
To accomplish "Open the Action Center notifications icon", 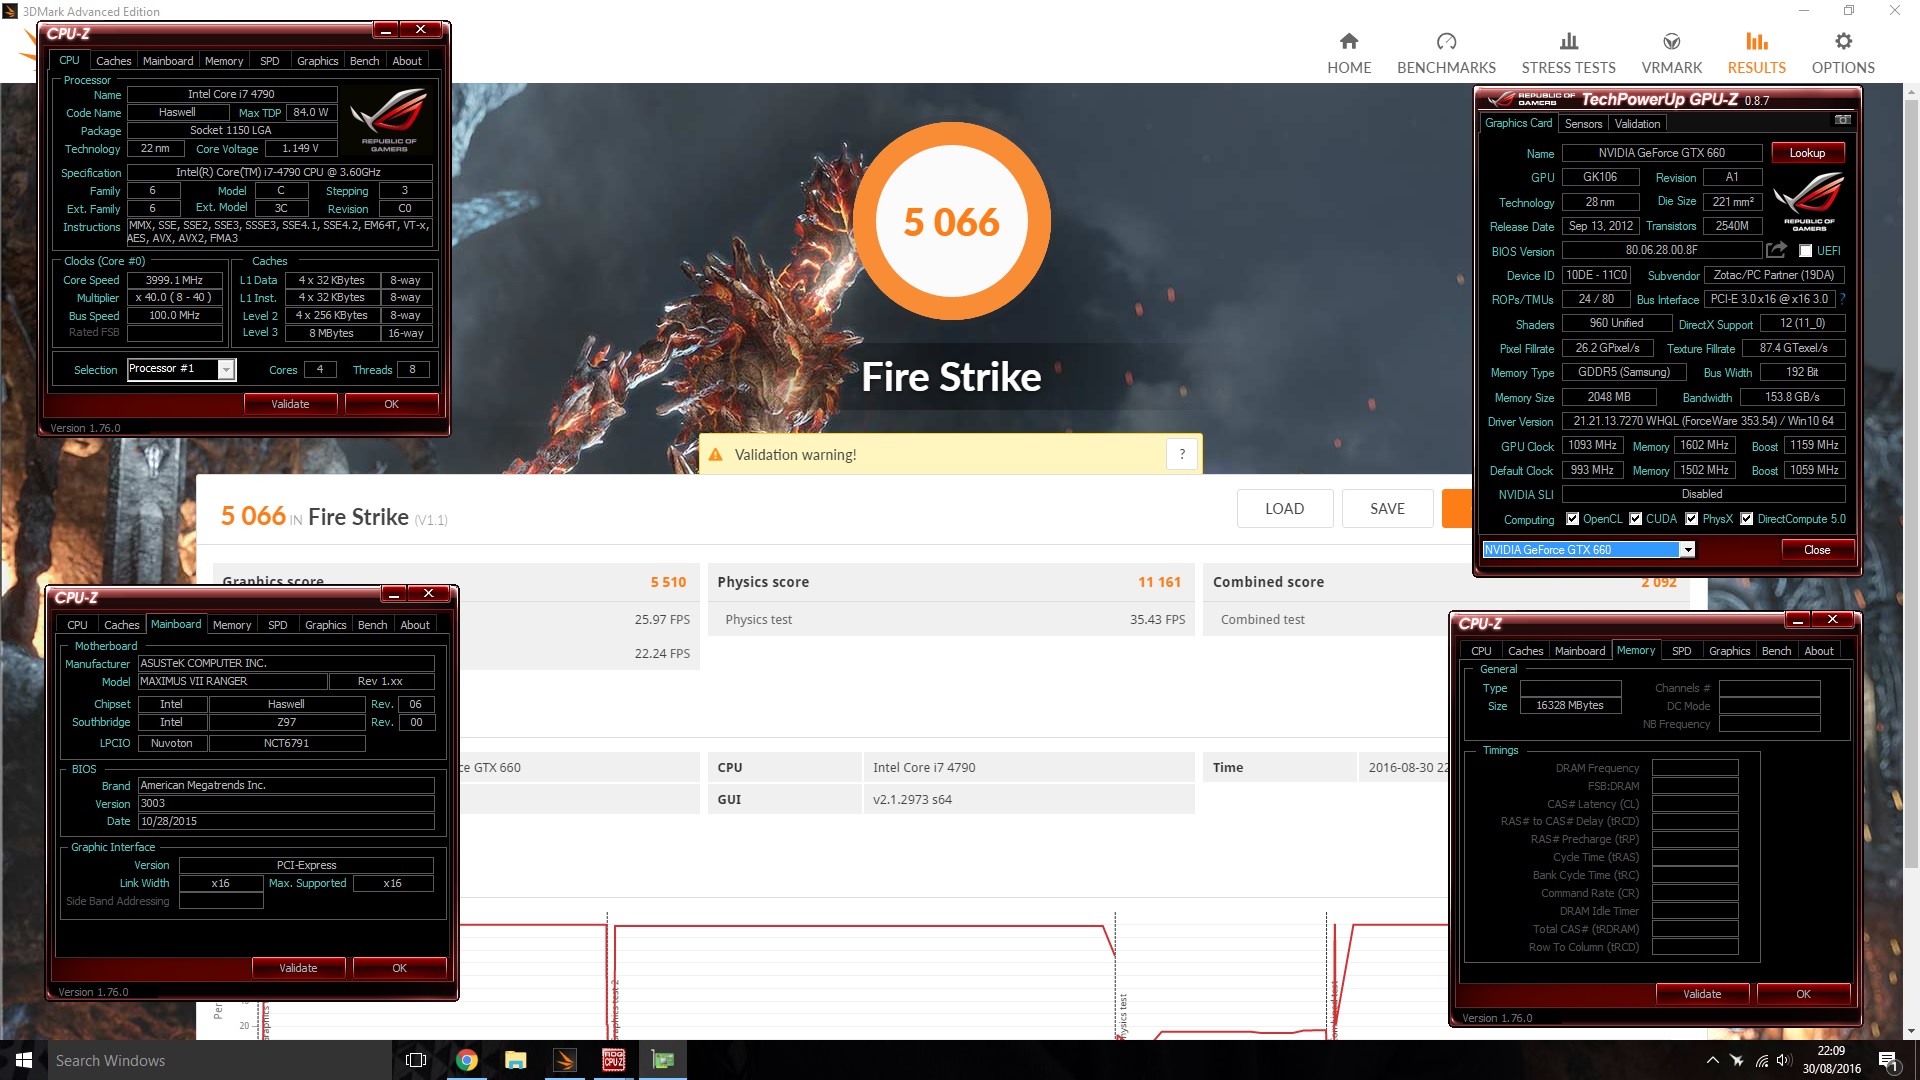I will click(1888, 1060).
